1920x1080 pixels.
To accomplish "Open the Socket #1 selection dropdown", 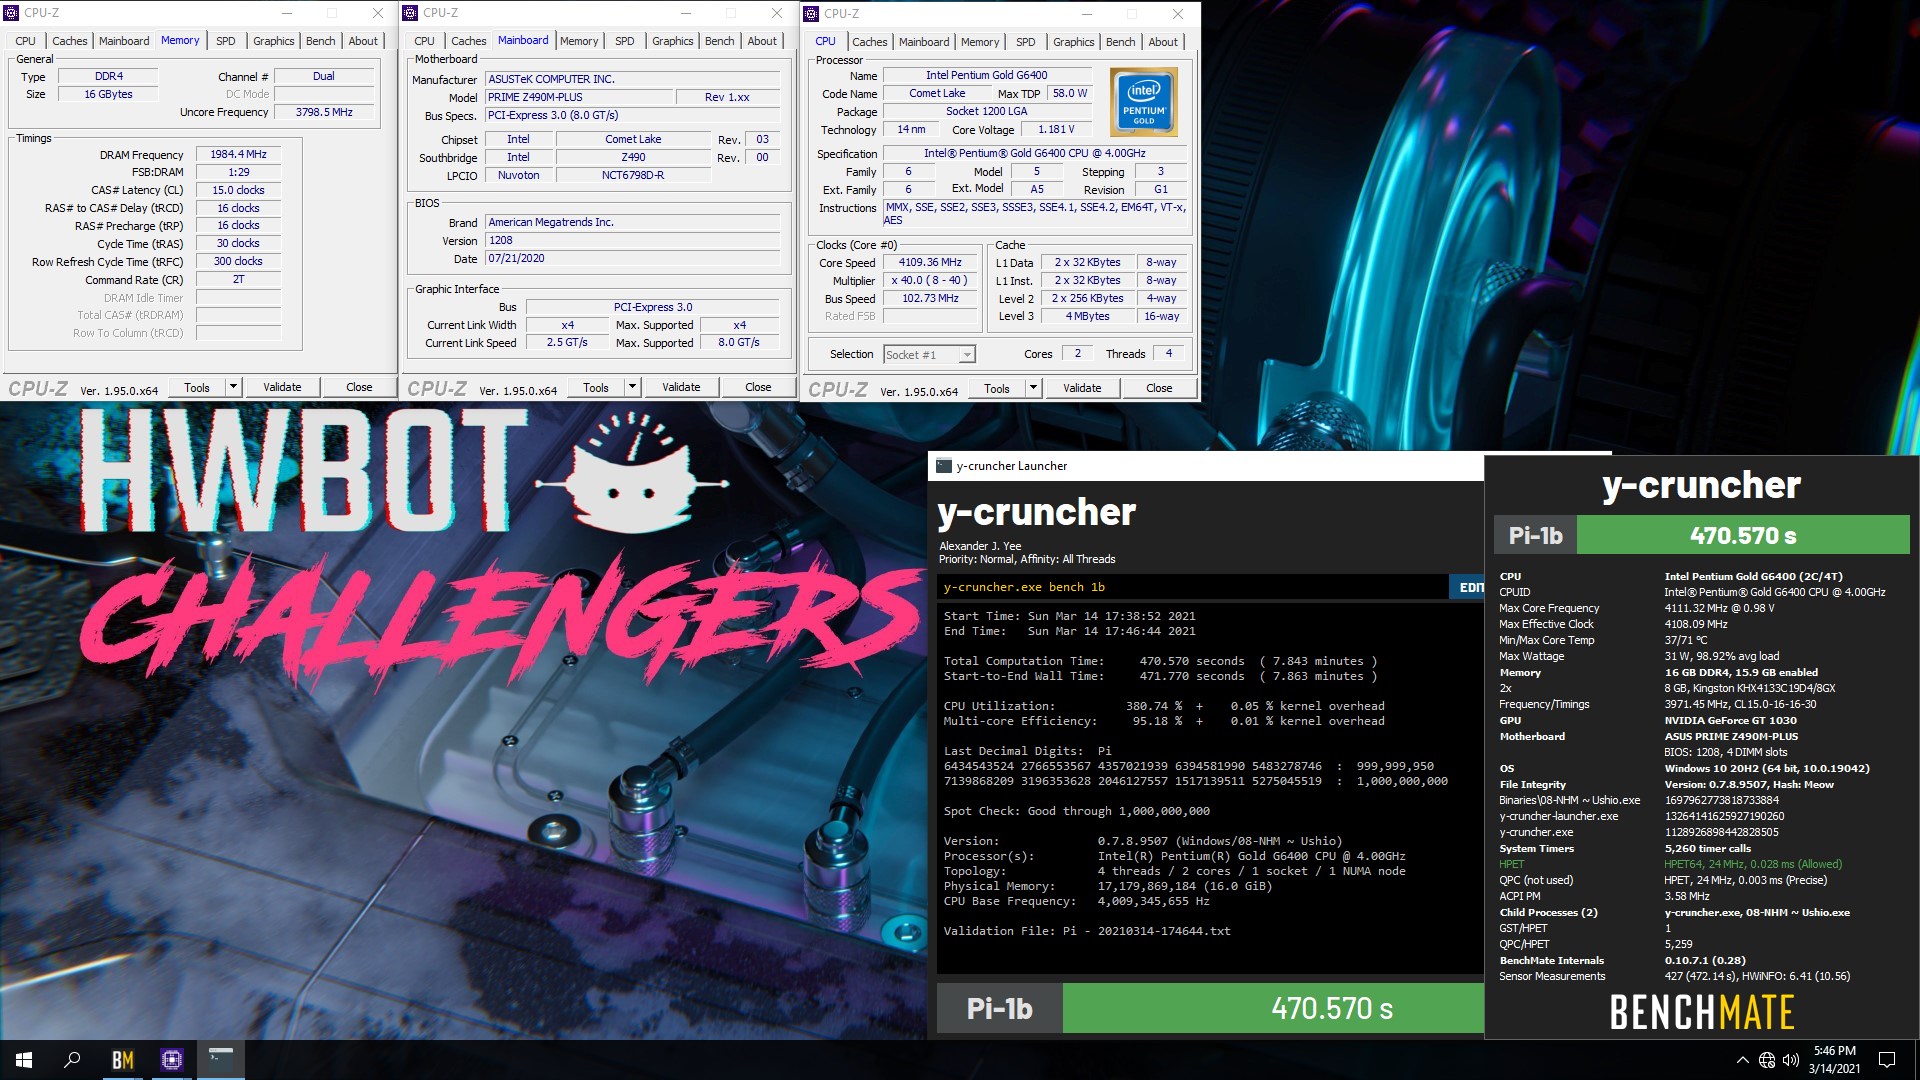I will [929, 354].
